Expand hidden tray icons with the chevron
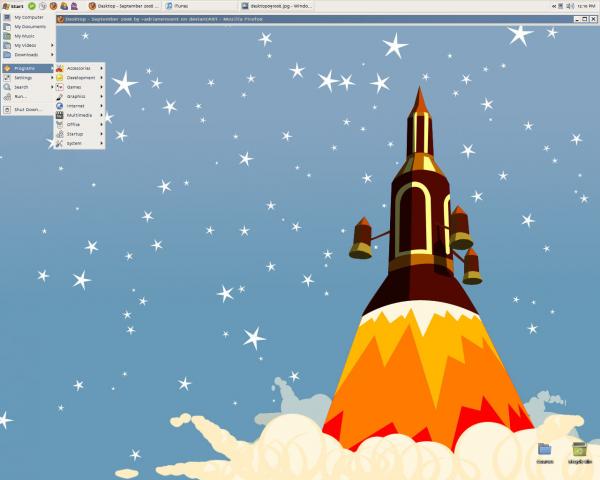The image size is (600, 480). coord(554,6)
